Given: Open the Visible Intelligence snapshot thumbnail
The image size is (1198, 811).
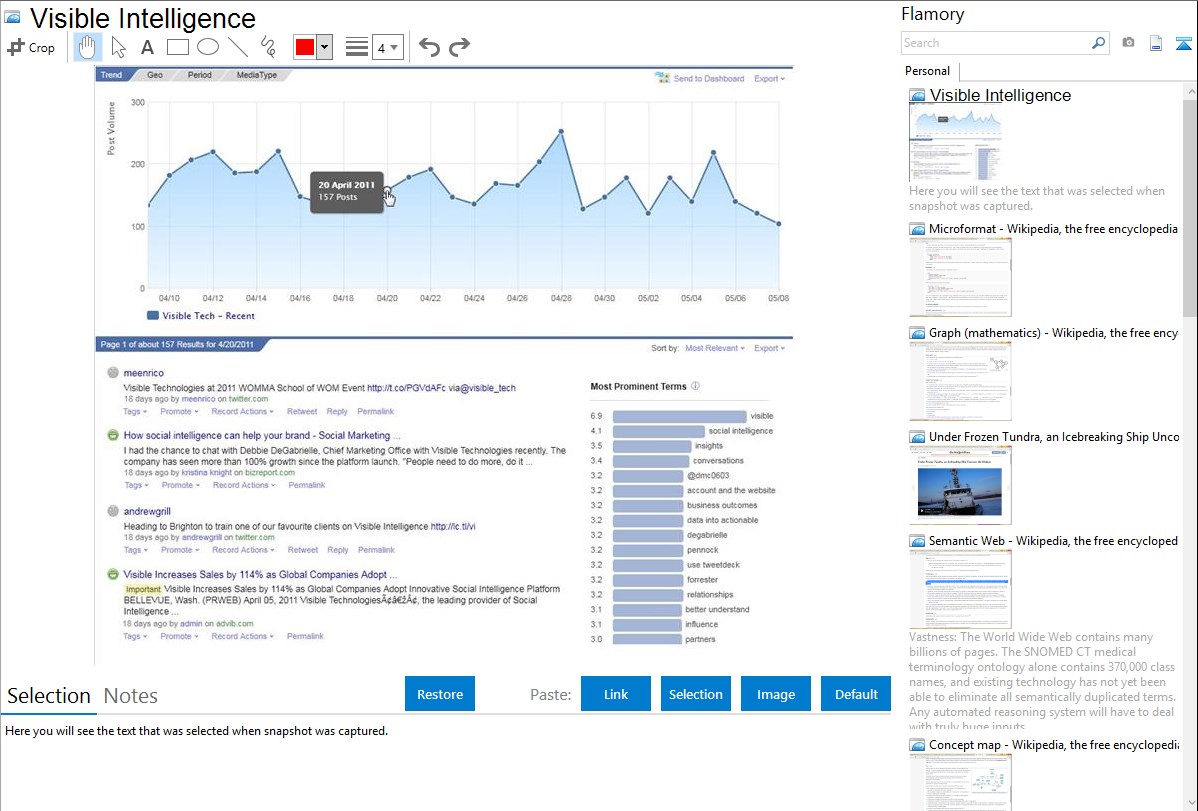Looking at the screenshot, I should click(955, 143).
